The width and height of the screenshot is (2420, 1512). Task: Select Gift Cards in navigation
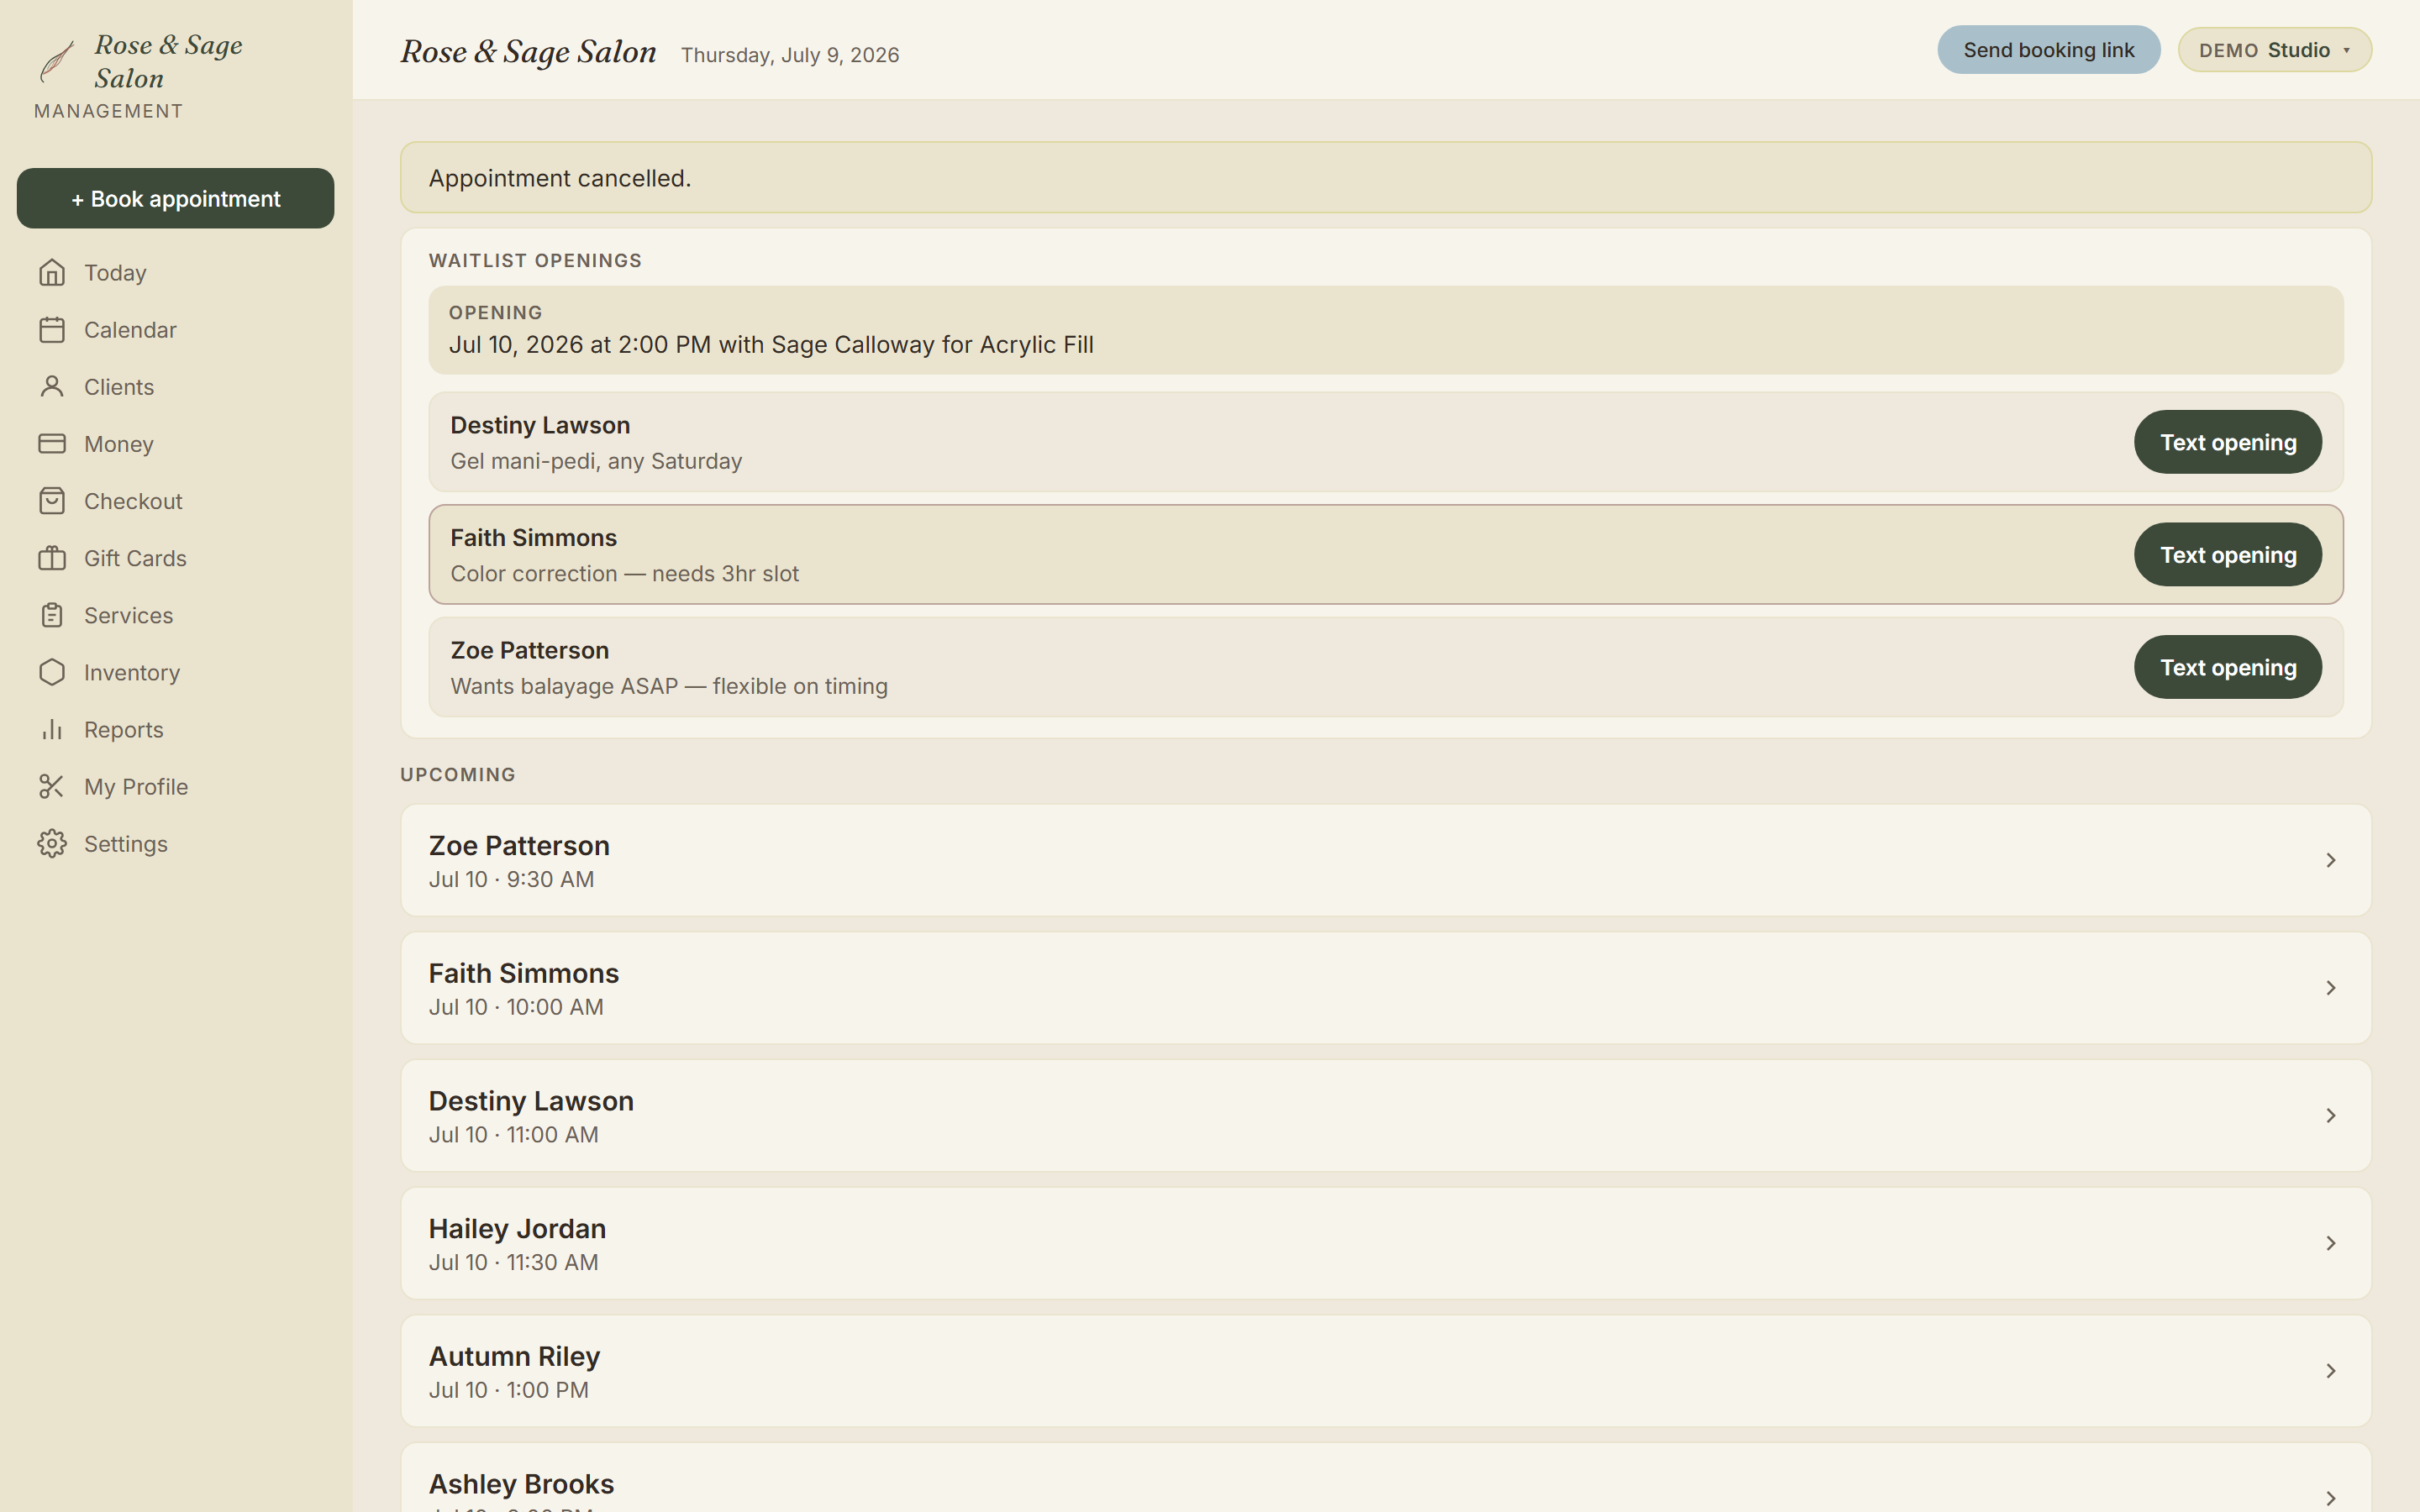pos(175,557)
